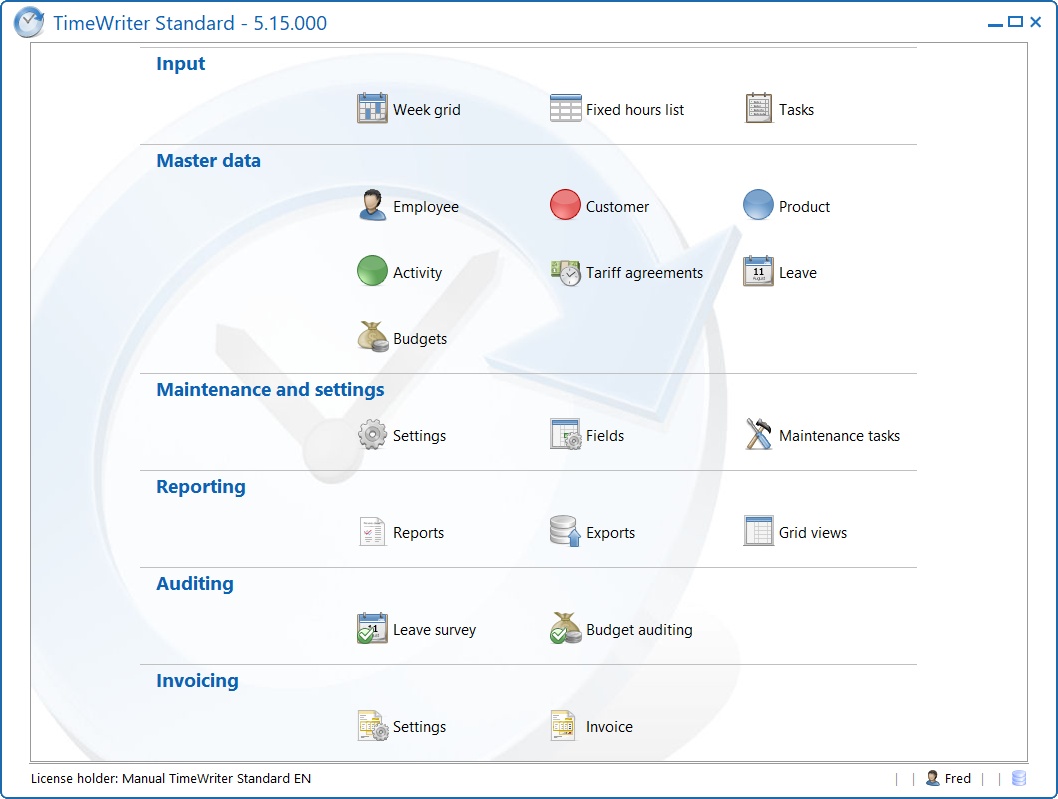Viewport: 1058px width, 799px height.
Task: Open the Week grid calendar icon
Action: pyautogui.click(x=372, y=108)
